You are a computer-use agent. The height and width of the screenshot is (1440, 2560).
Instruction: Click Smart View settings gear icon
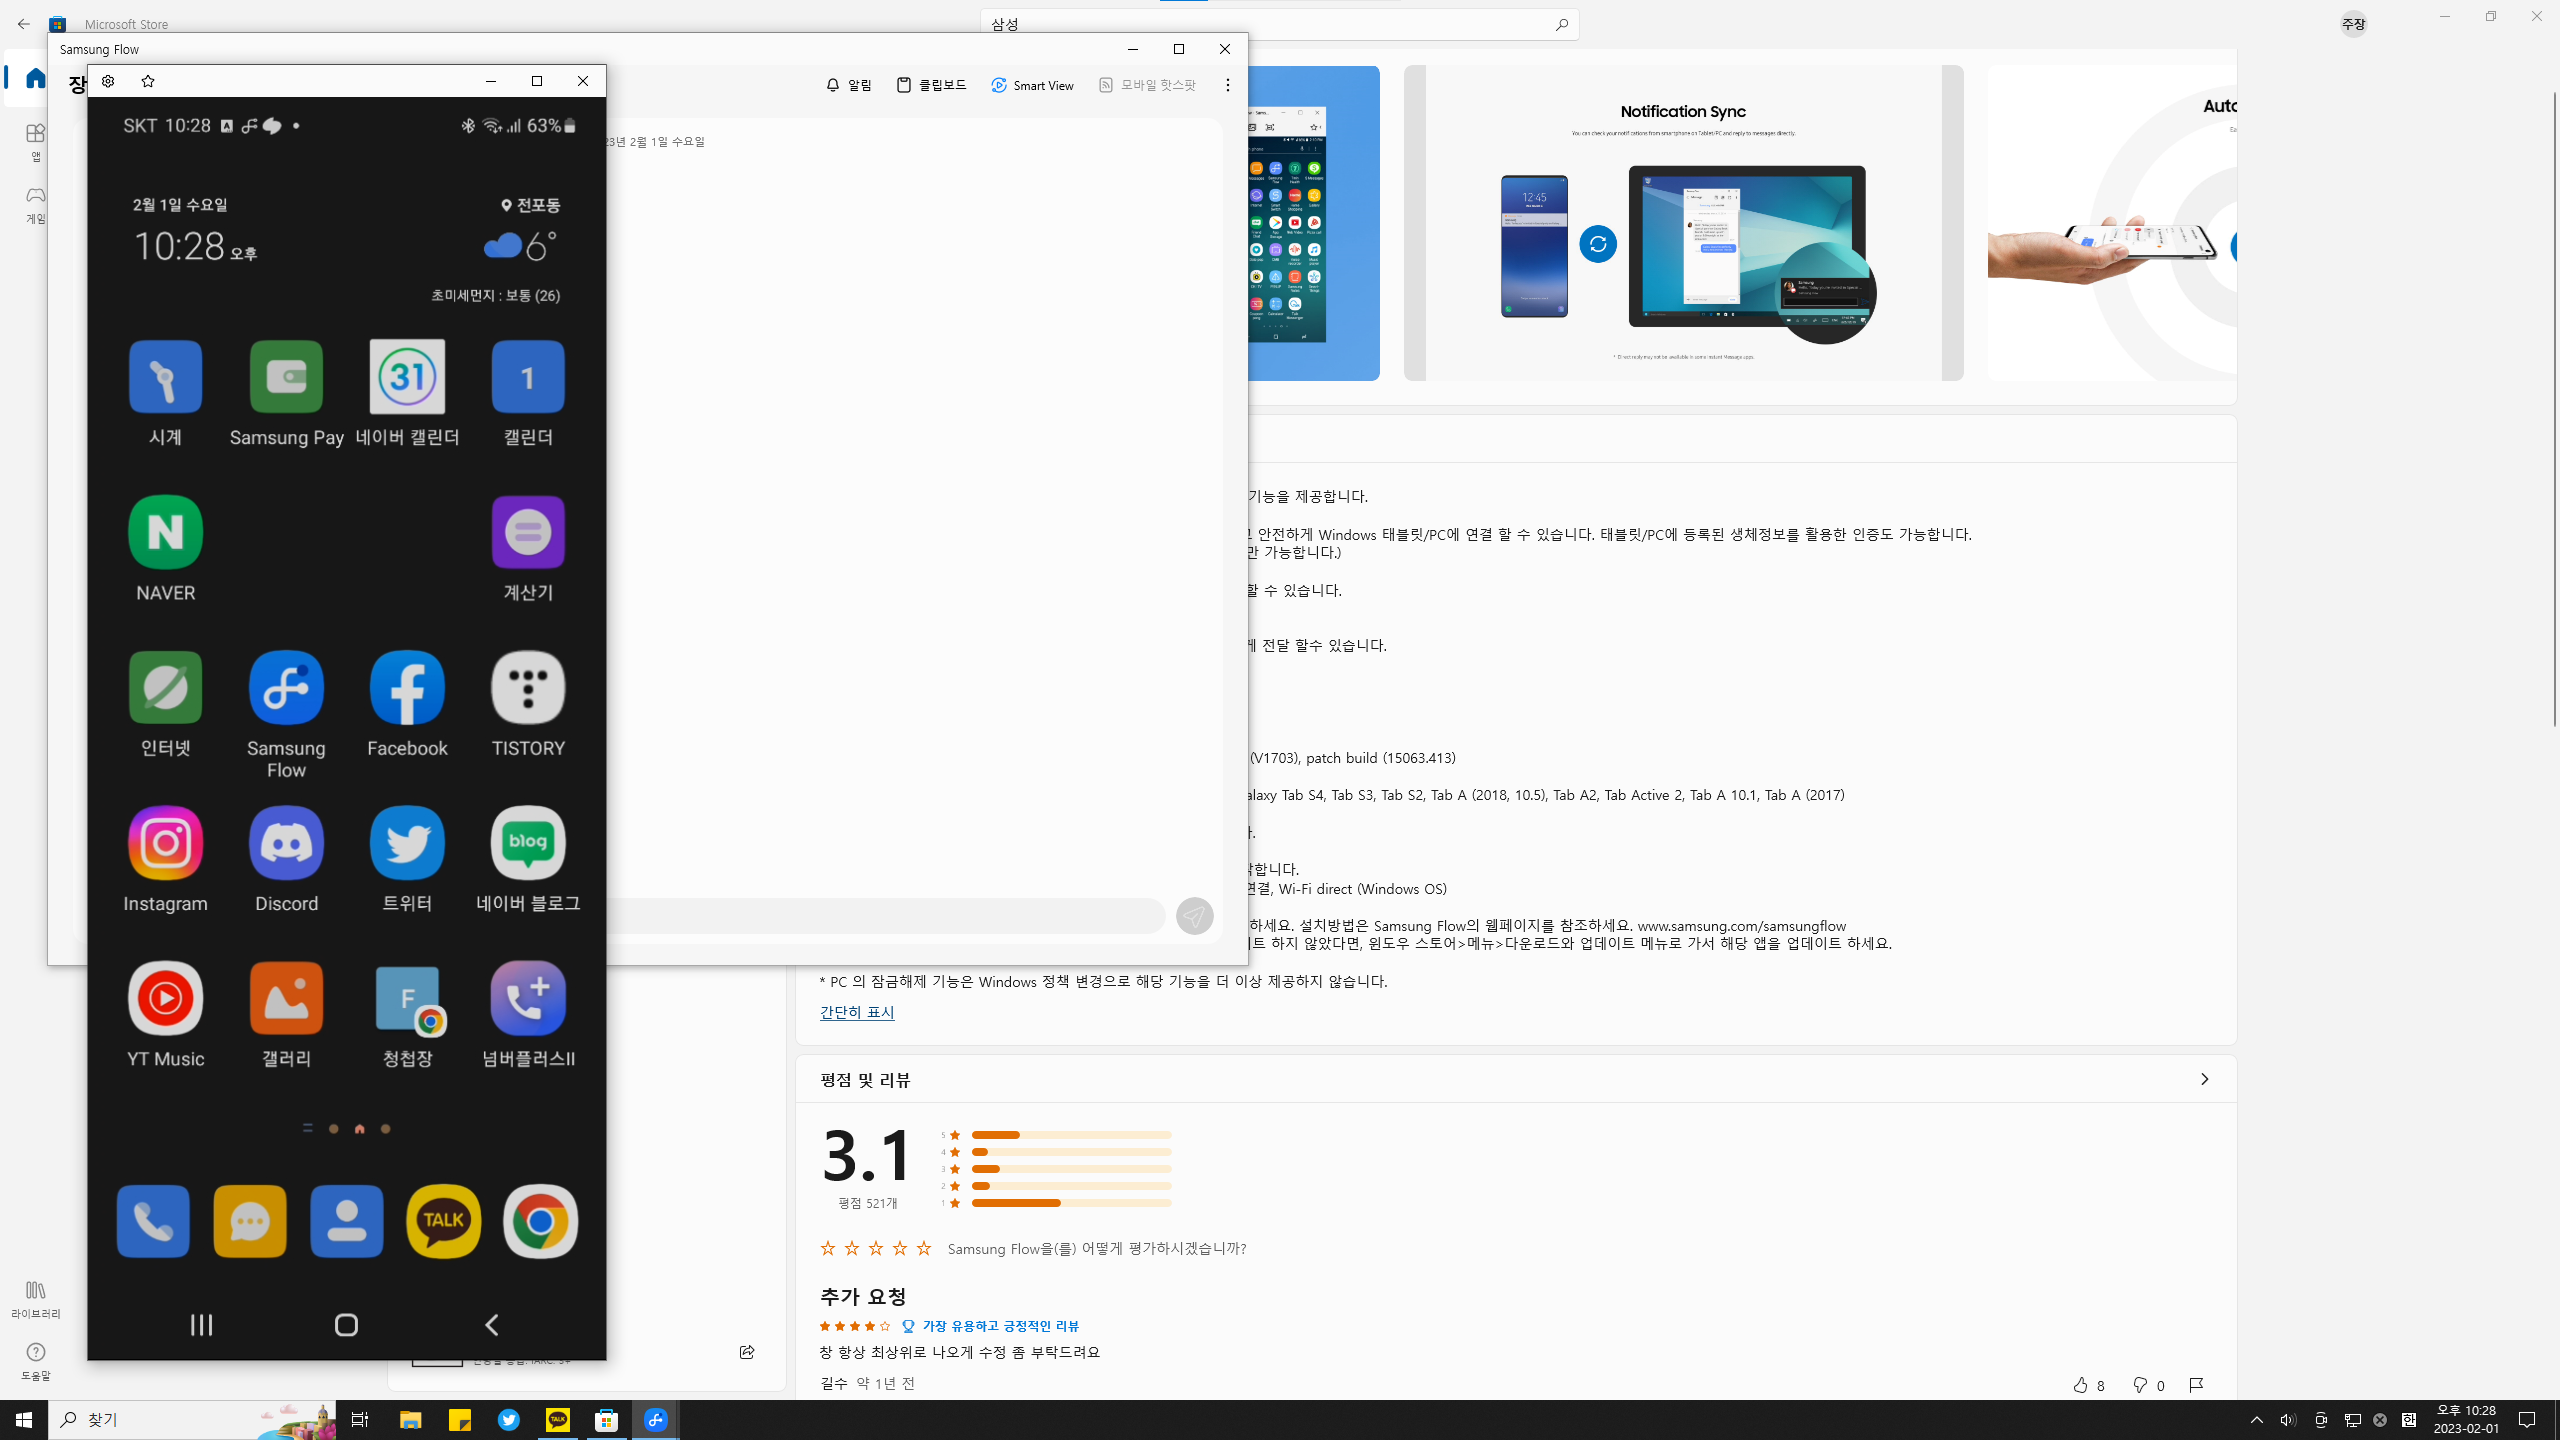[x=108, y=81]
